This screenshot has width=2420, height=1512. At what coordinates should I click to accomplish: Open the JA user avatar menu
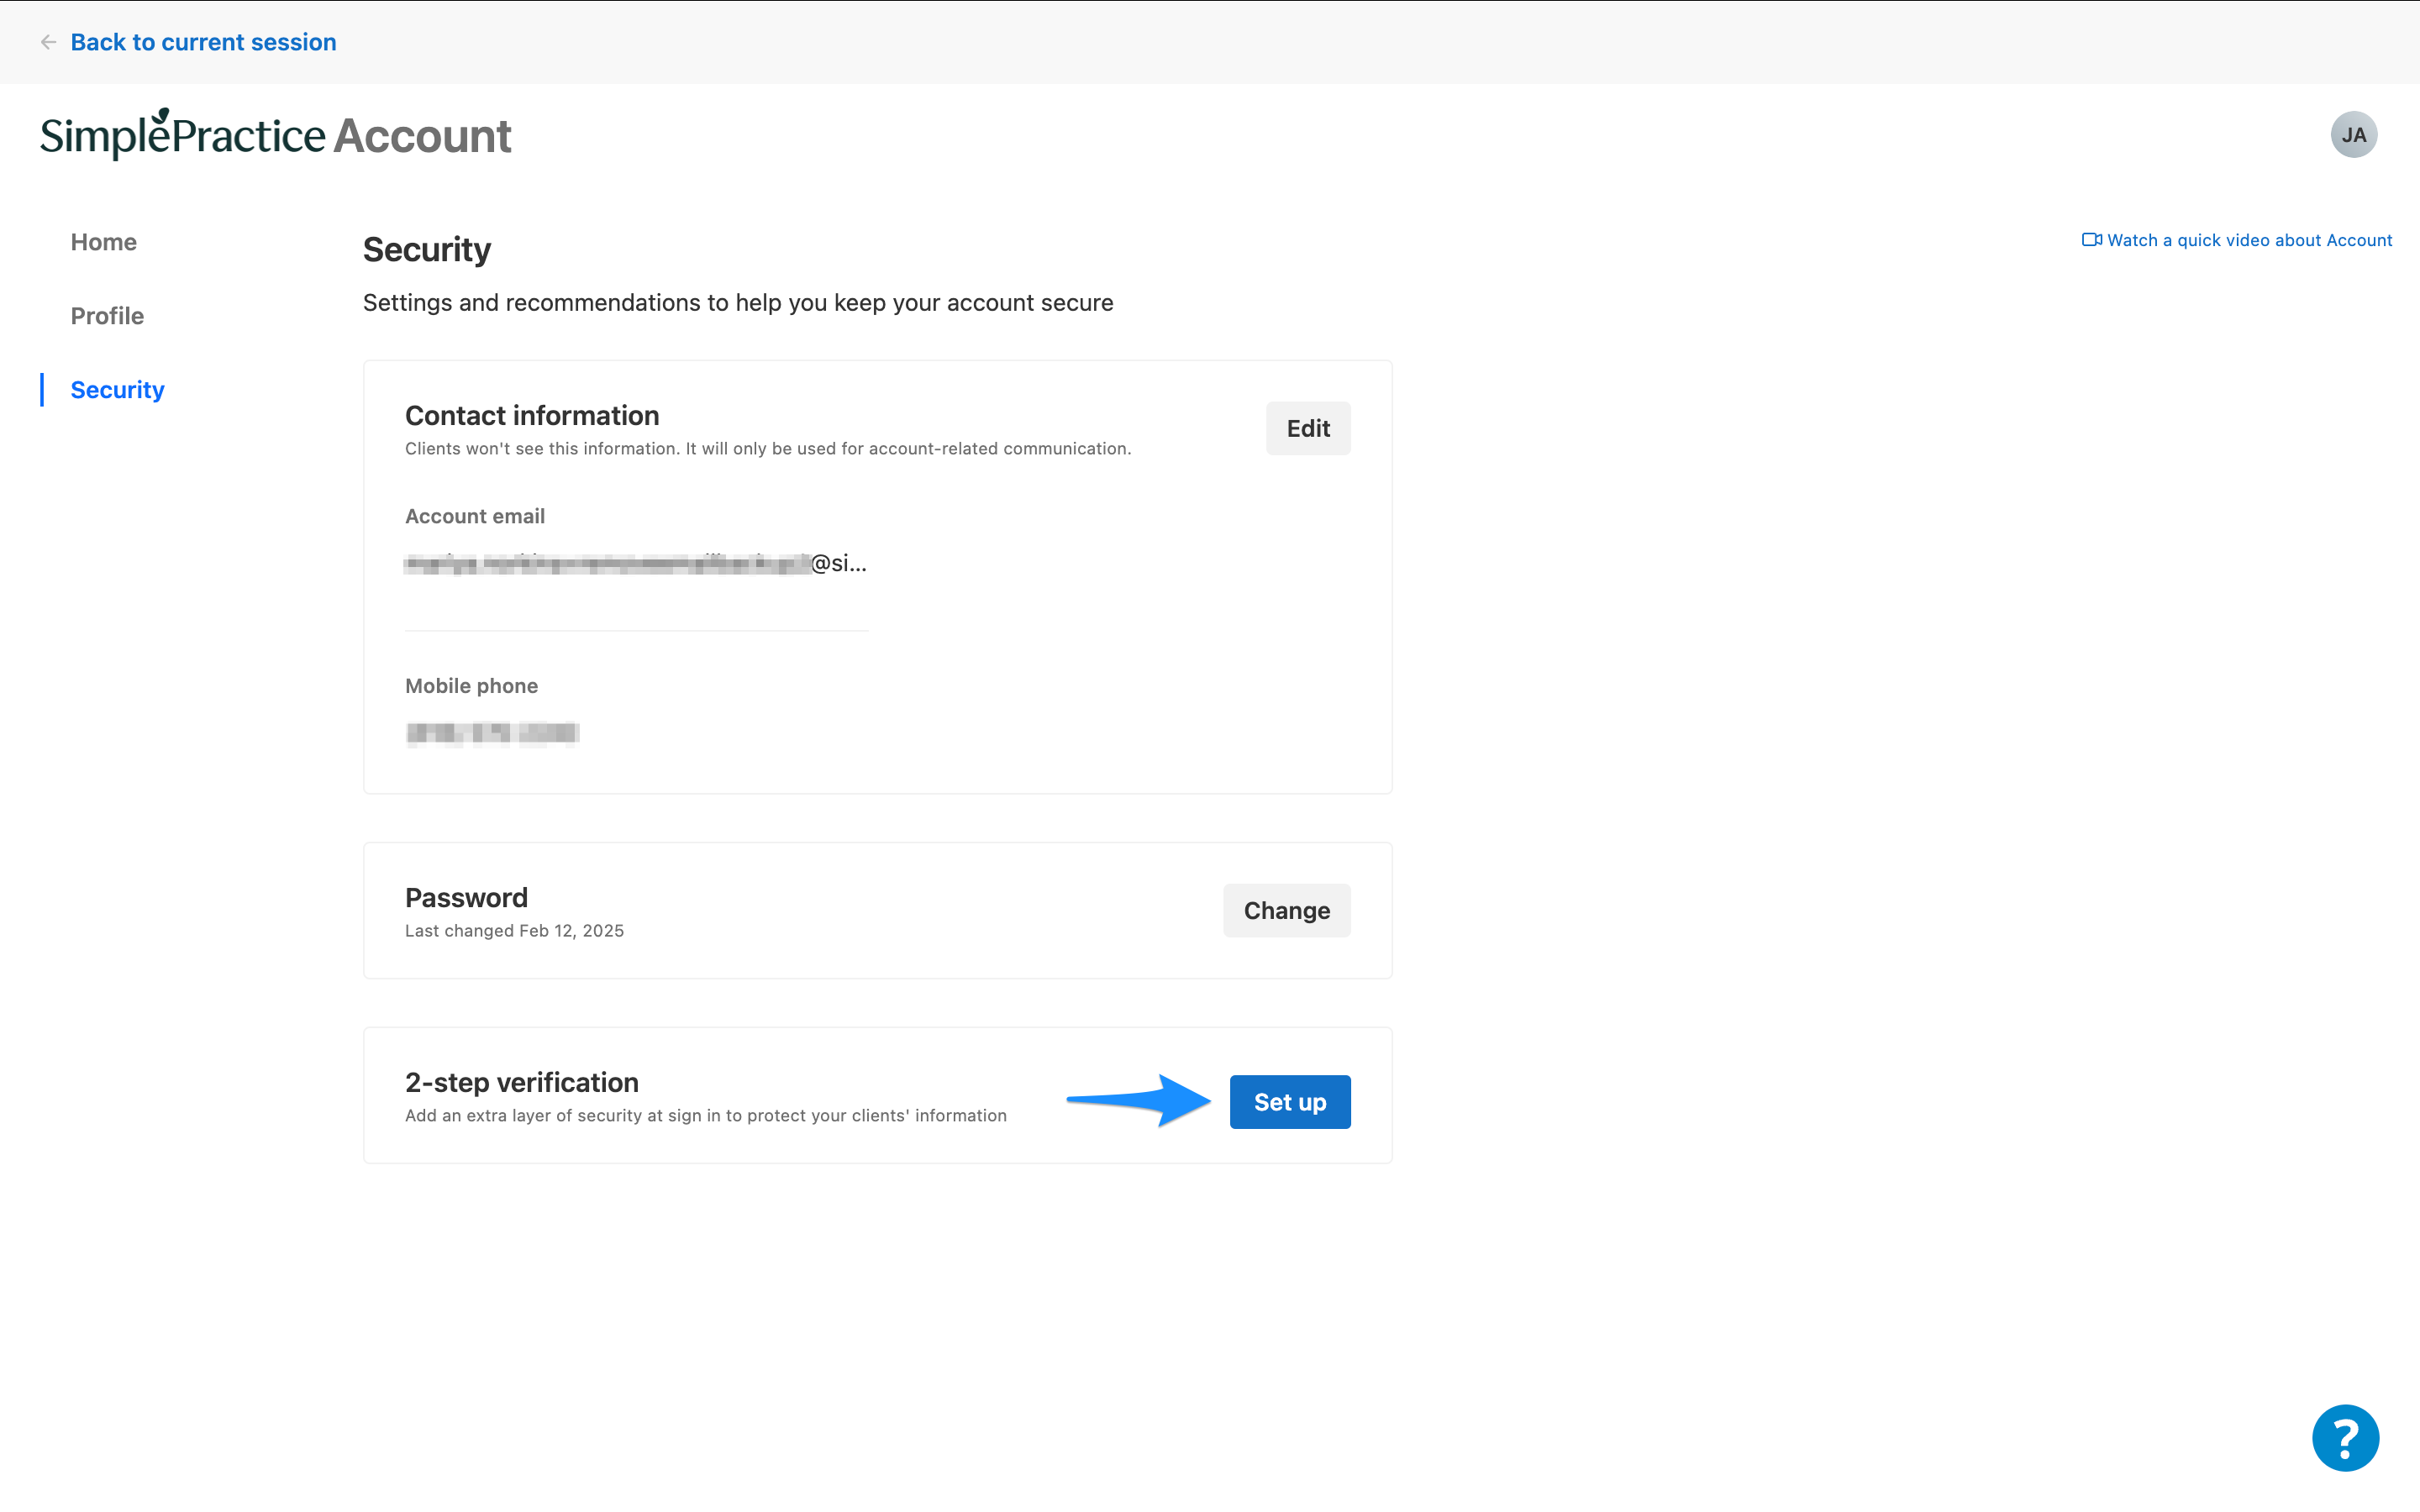(x=2353, y=135)
